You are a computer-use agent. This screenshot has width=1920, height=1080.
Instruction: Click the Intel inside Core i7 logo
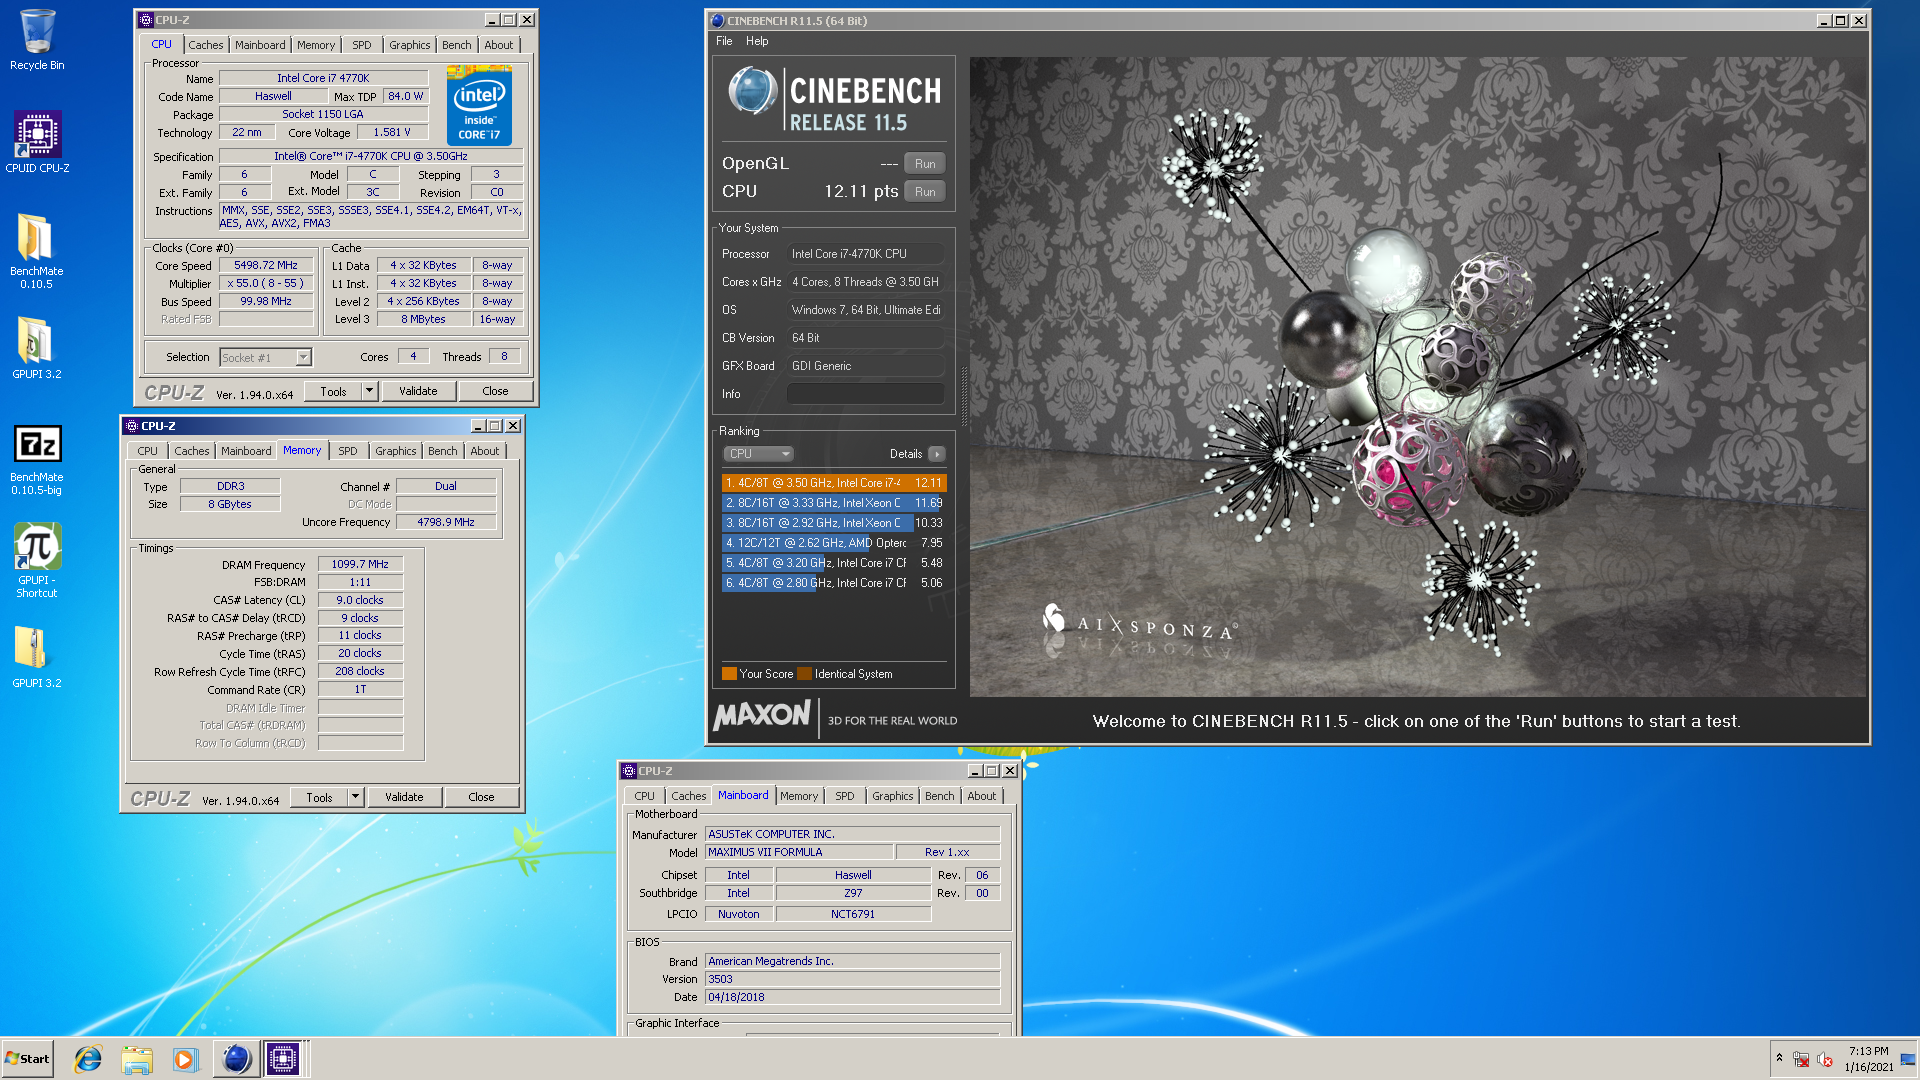tap(479, 105)
